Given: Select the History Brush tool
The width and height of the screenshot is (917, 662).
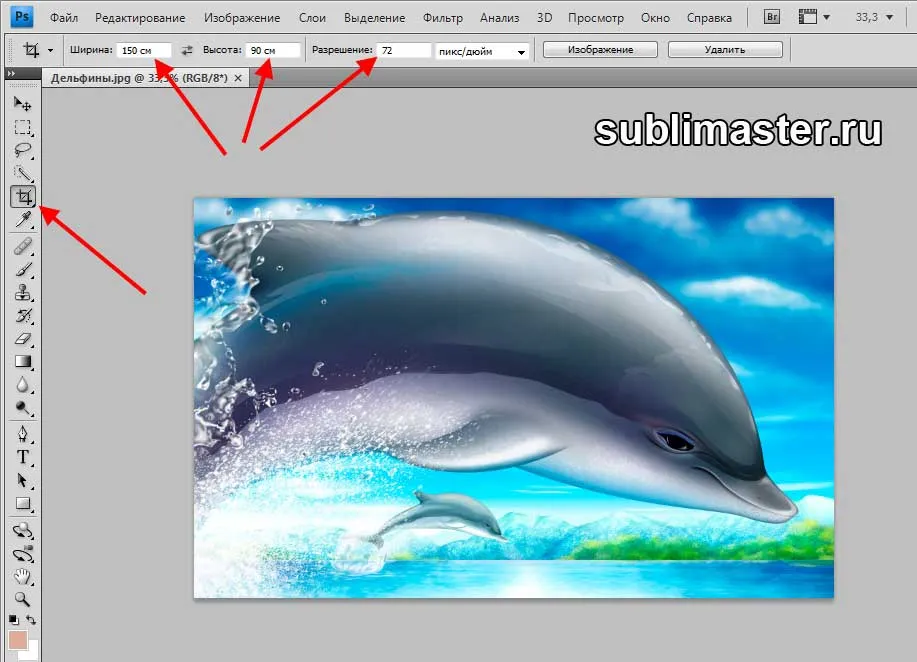Looking at the screenshot, I should pos(22,316).
